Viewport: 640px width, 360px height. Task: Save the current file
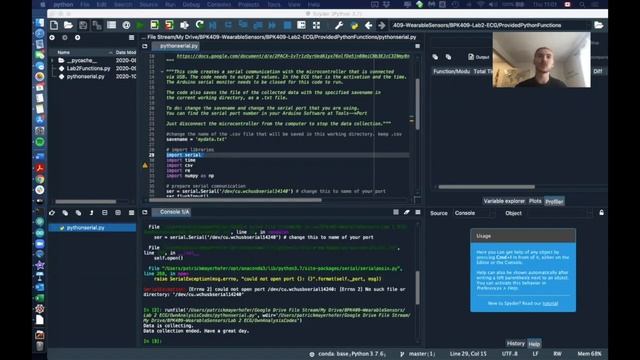[83, 25]
